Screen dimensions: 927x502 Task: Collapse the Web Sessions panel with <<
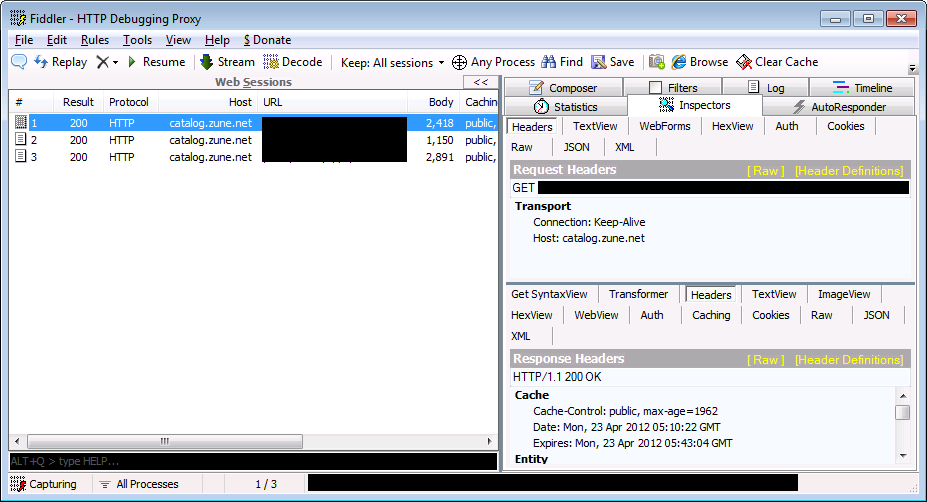pos(481,82)
